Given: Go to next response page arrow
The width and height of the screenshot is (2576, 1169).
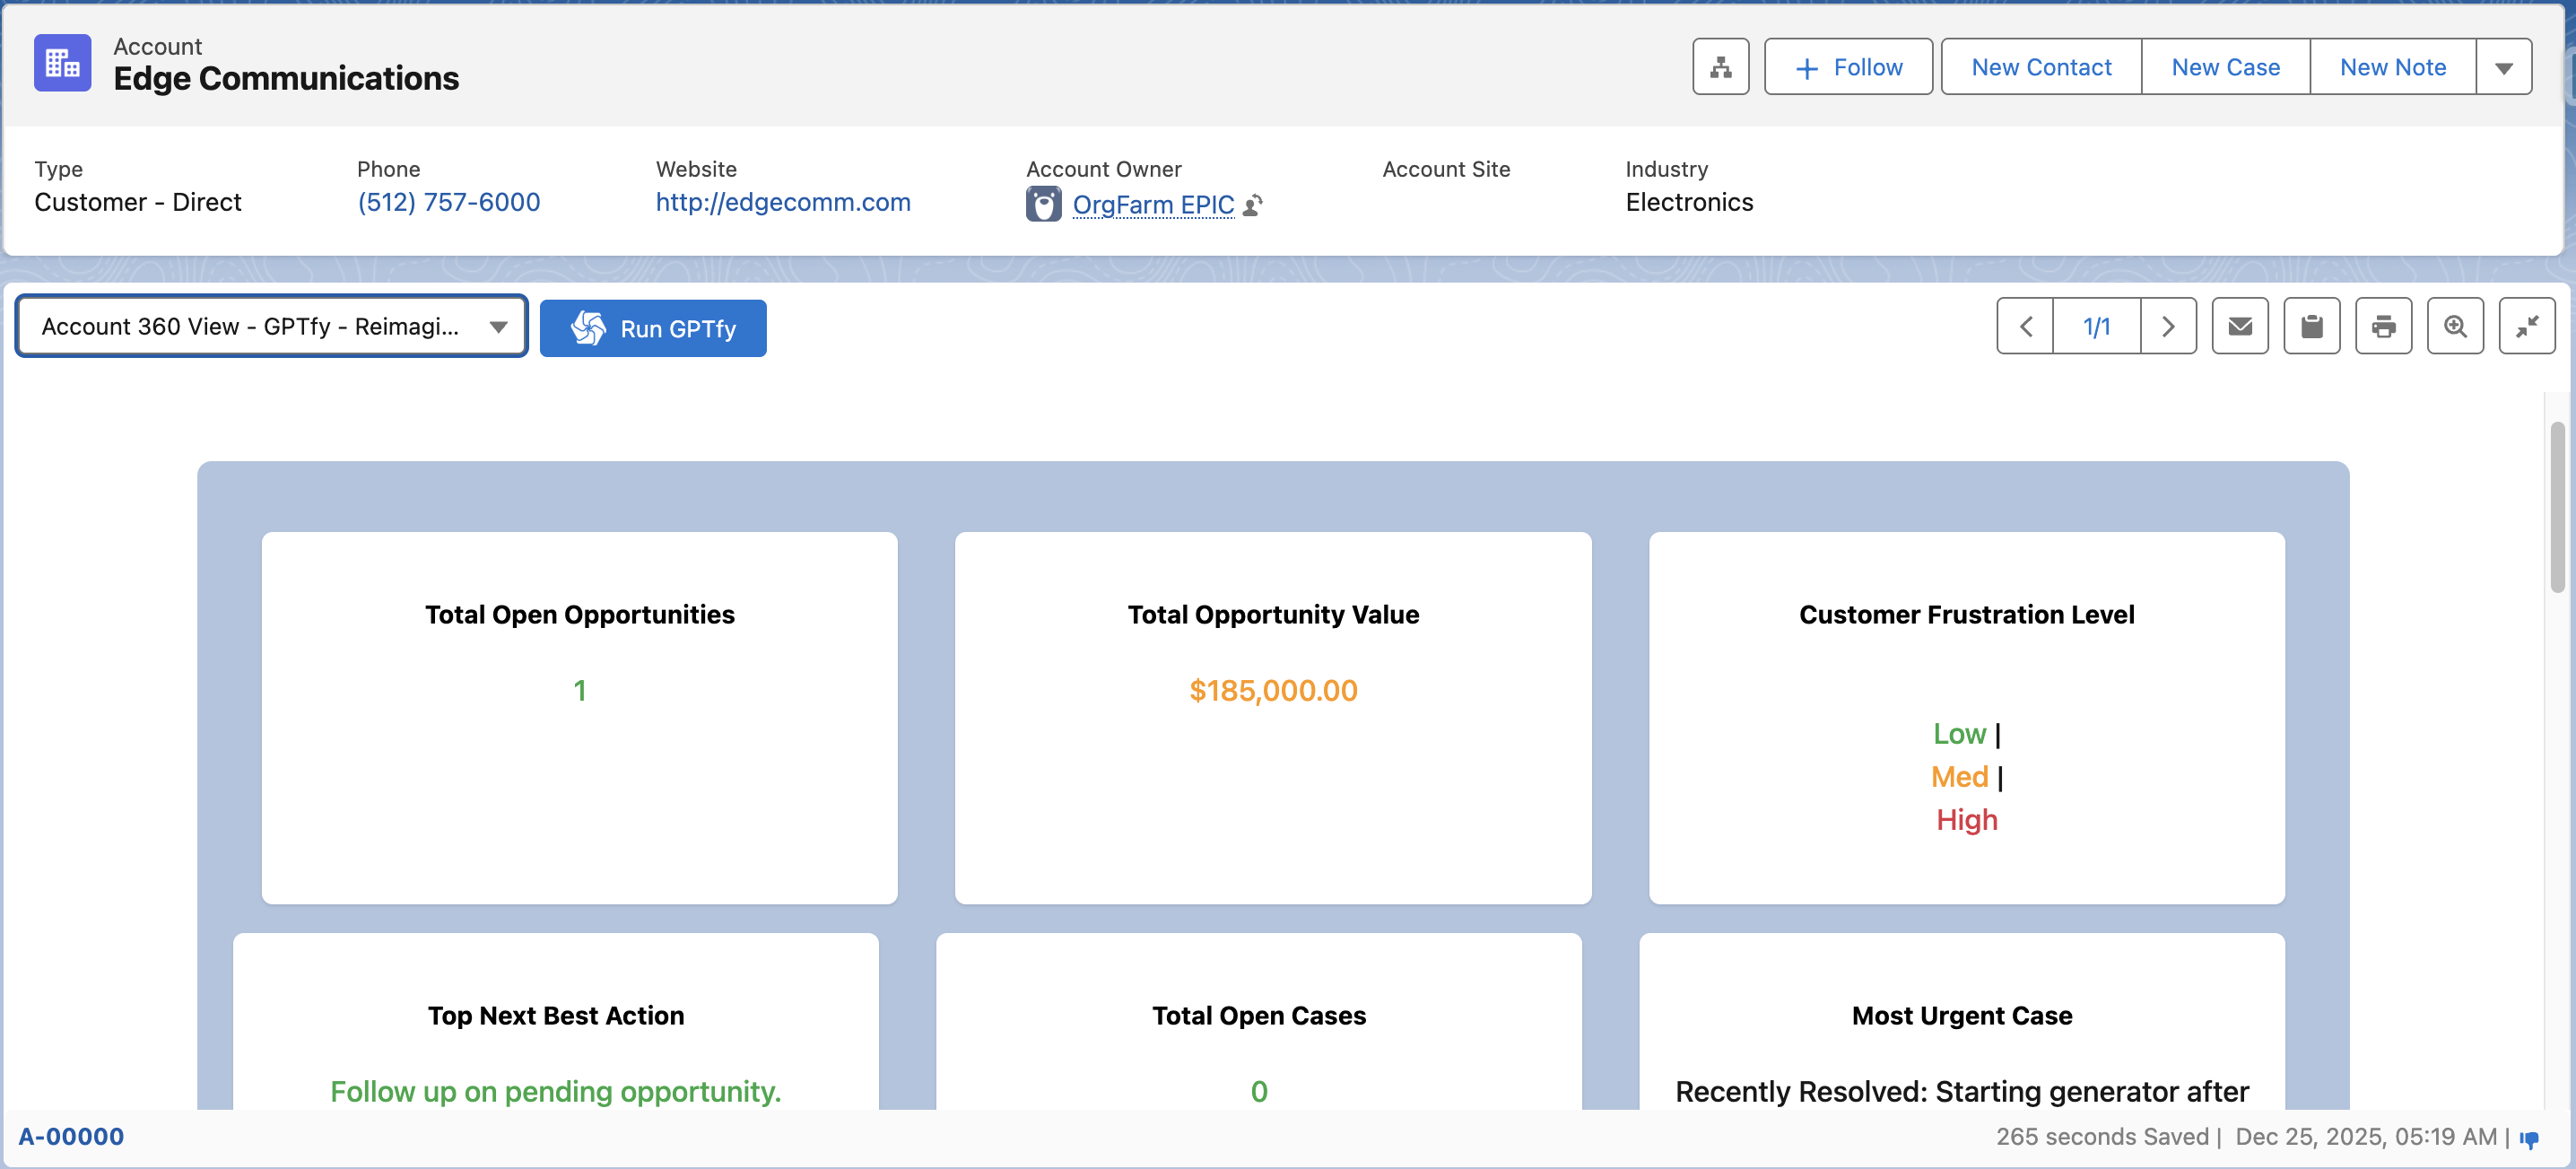Looking at the screenshot, I should (2168, 326).
